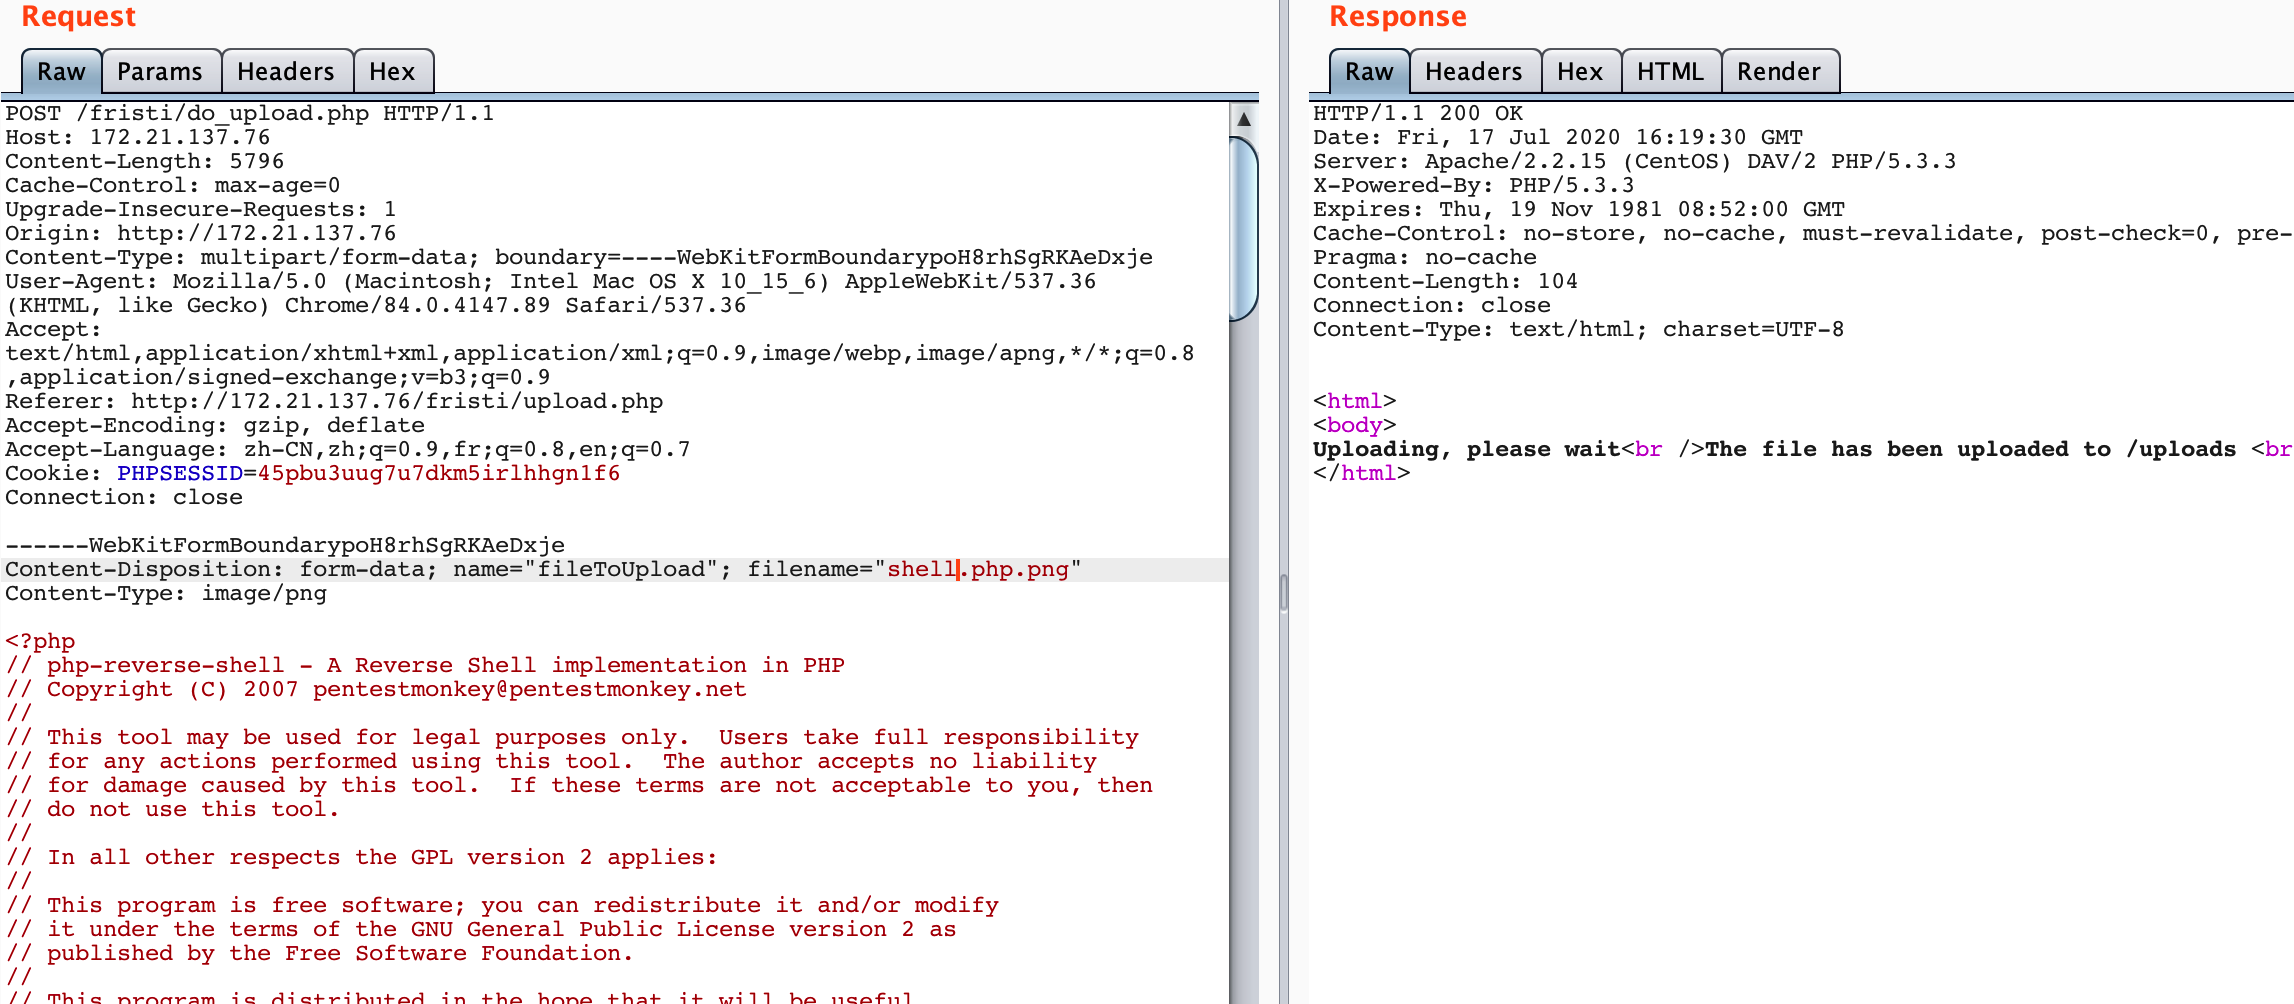Click the Accept-Encoding: gzip, deflate line
This screenshot has width=2294, height=1004.
(x=215, y=425)
